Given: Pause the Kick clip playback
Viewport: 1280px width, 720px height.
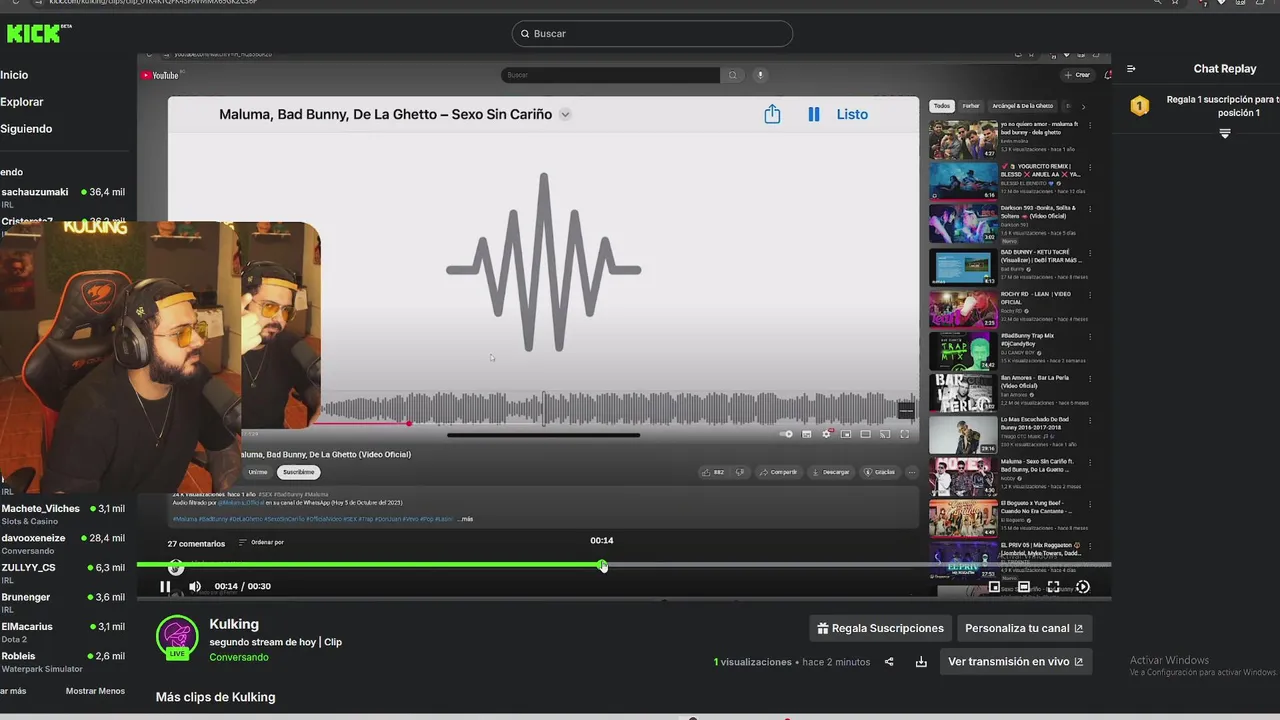Looking at the screenshot, I should click(165, 587).
